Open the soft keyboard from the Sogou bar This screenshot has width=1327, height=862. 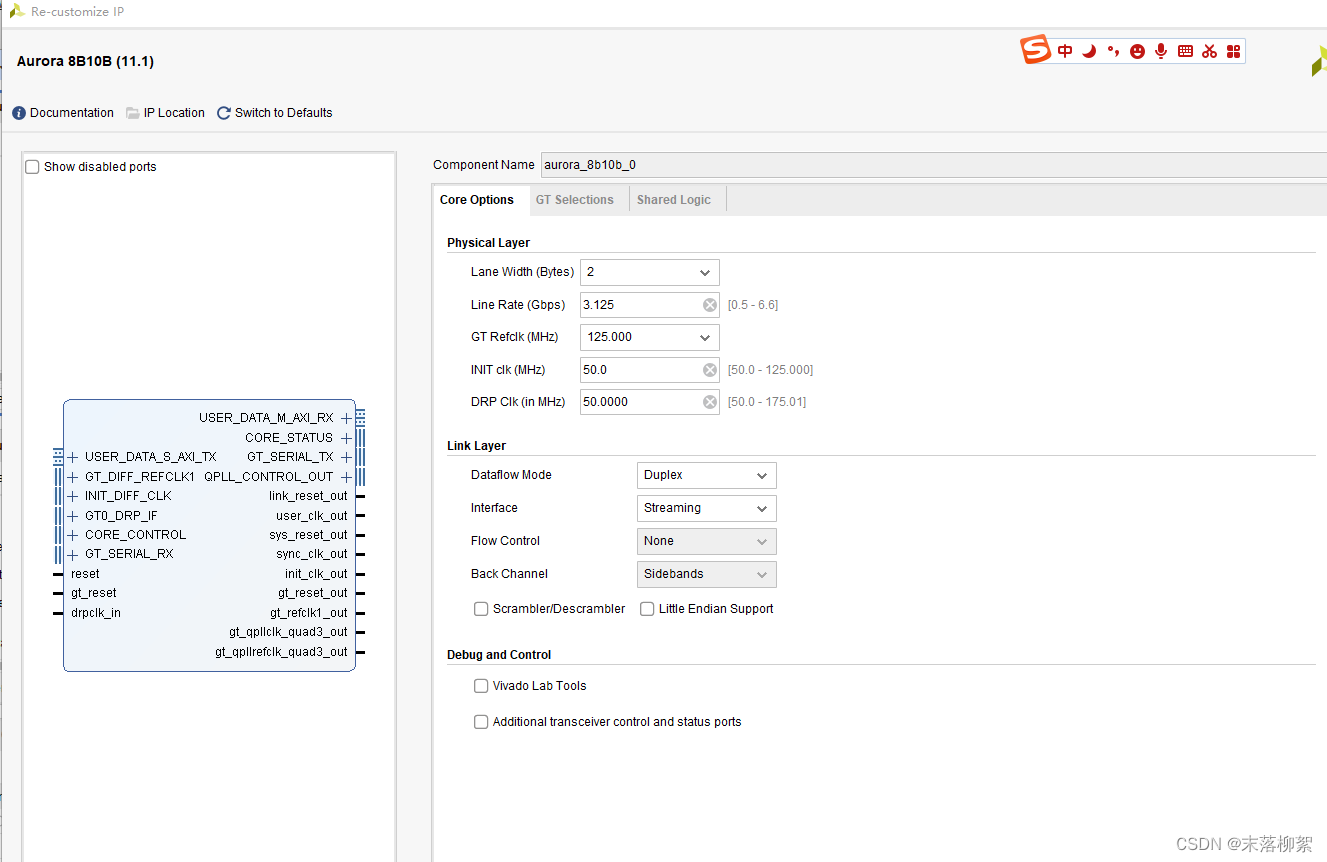pyautogui.click(x=1185, y=51)
